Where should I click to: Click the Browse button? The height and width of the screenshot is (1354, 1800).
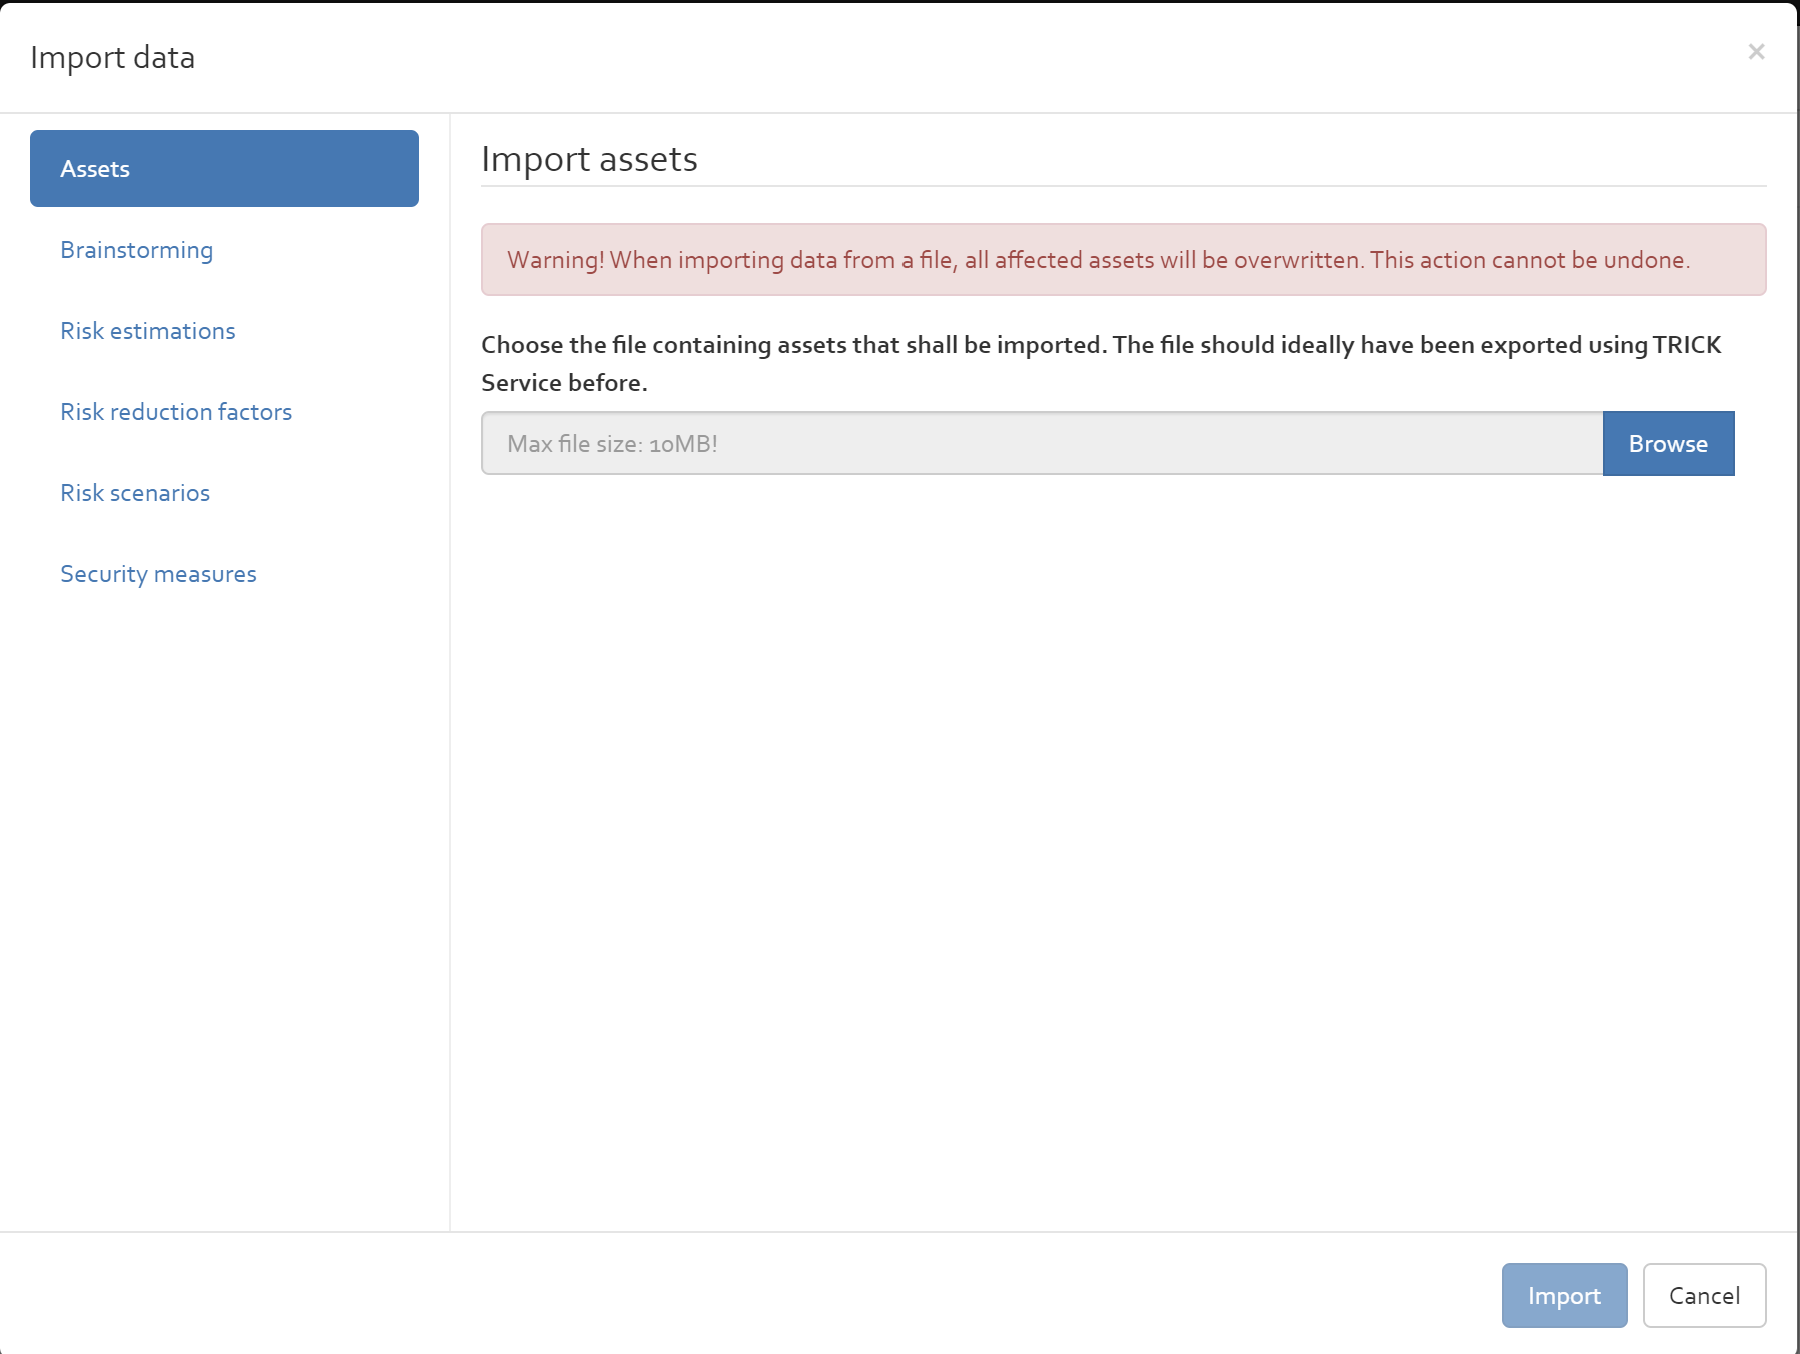(x=1668, y=443)
